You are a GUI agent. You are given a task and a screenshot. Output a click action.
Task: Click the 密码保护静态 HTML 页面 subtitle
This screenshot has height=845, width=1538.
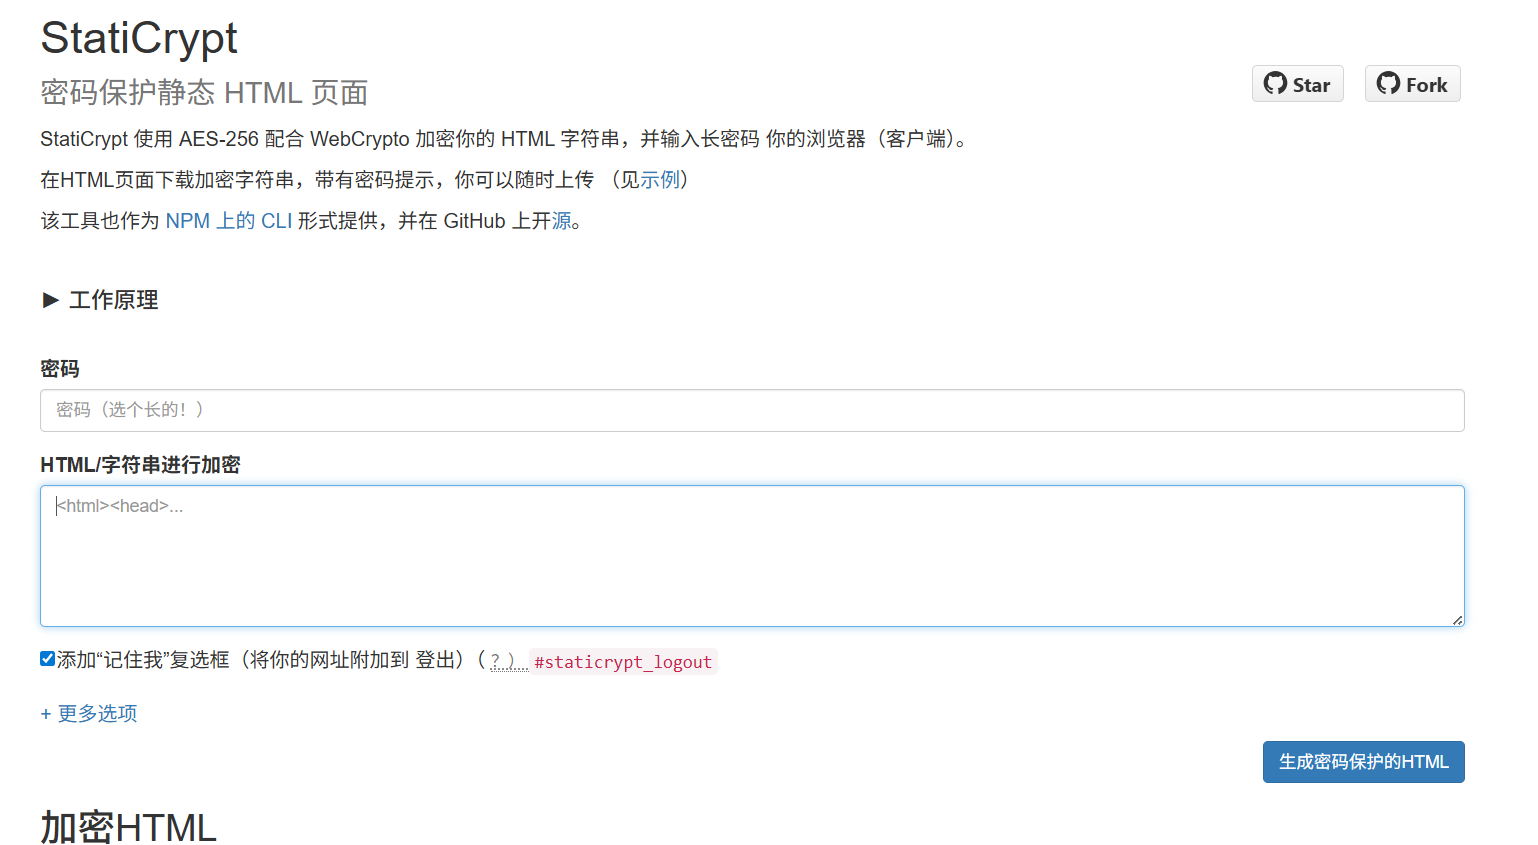204,93
